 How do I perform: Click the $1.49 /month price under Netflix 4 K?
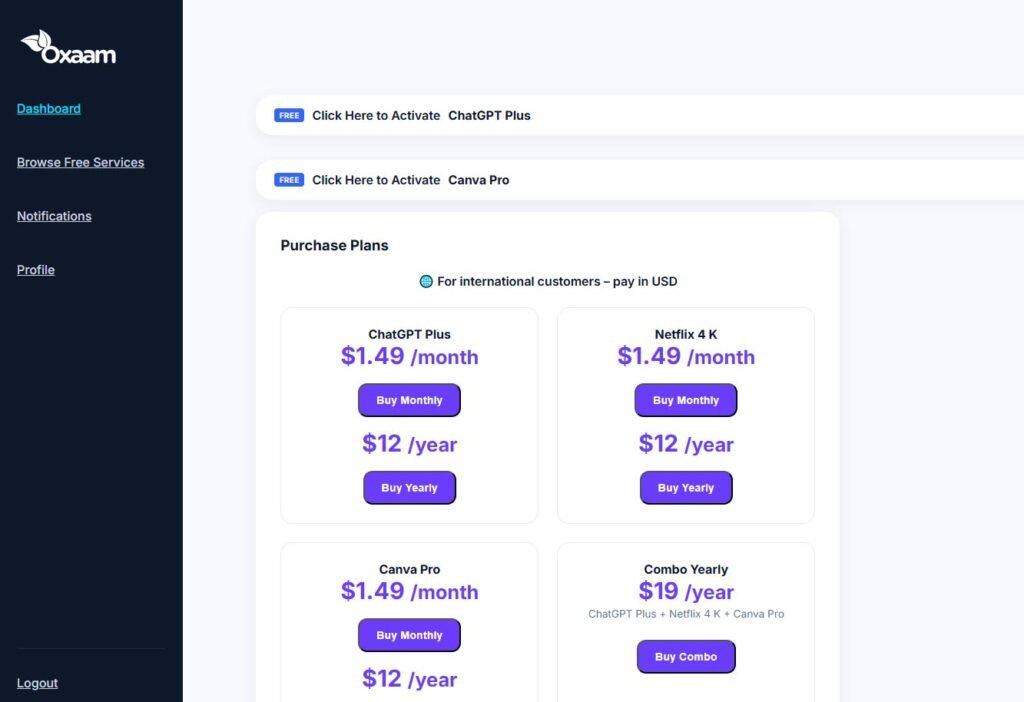coord(686,357)
